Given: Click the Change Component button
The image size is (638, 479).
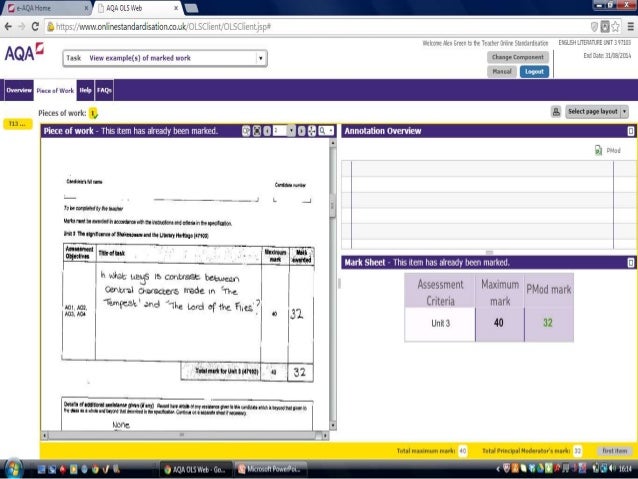Looking at the screenshot, I should [x=518, y=57].
